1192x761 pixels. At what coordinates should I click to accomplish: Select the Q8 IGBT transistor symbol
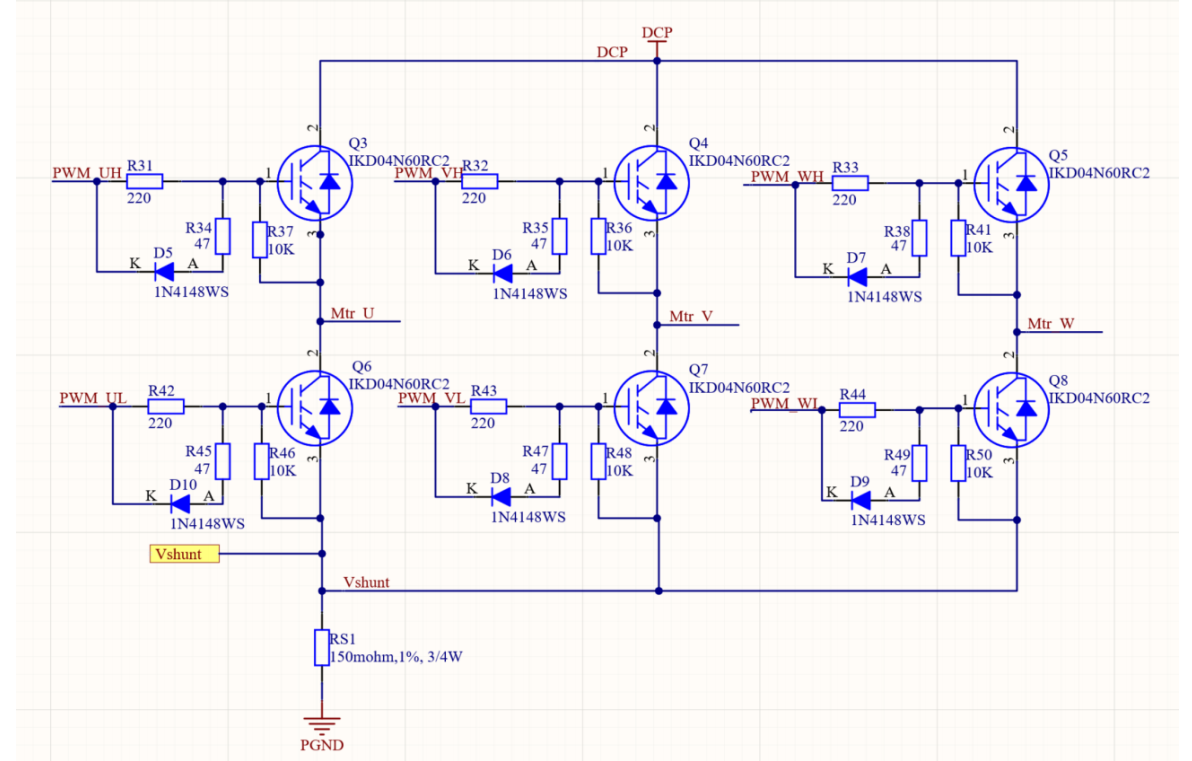[1011, 410]
